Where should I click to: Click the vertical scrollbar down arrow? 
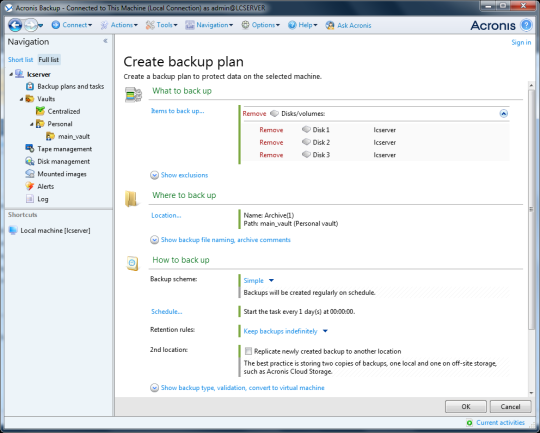click(531, 393)
